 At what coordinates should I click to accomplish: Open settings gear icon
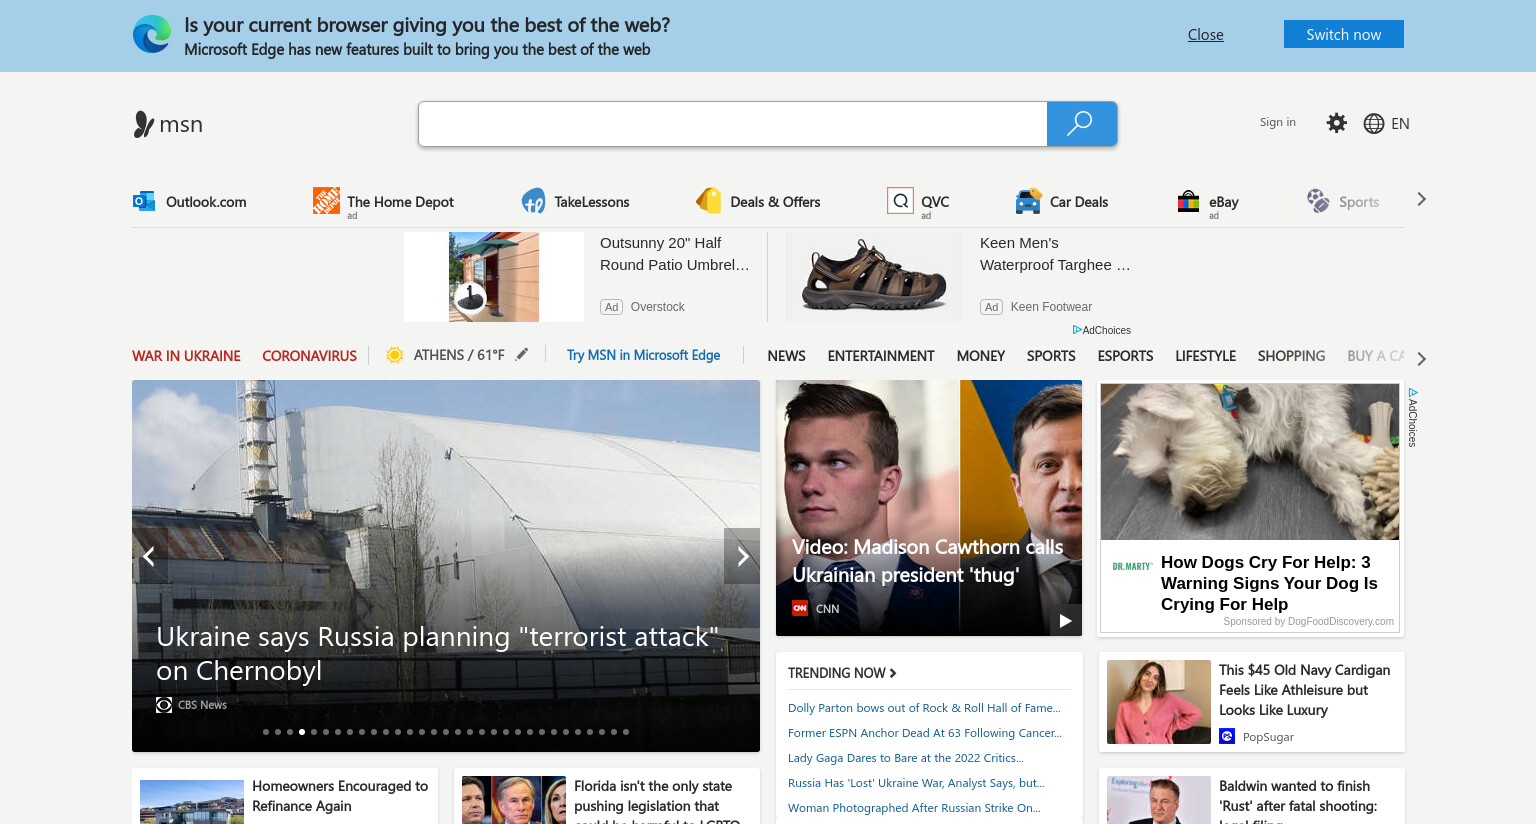point(1336,123)
